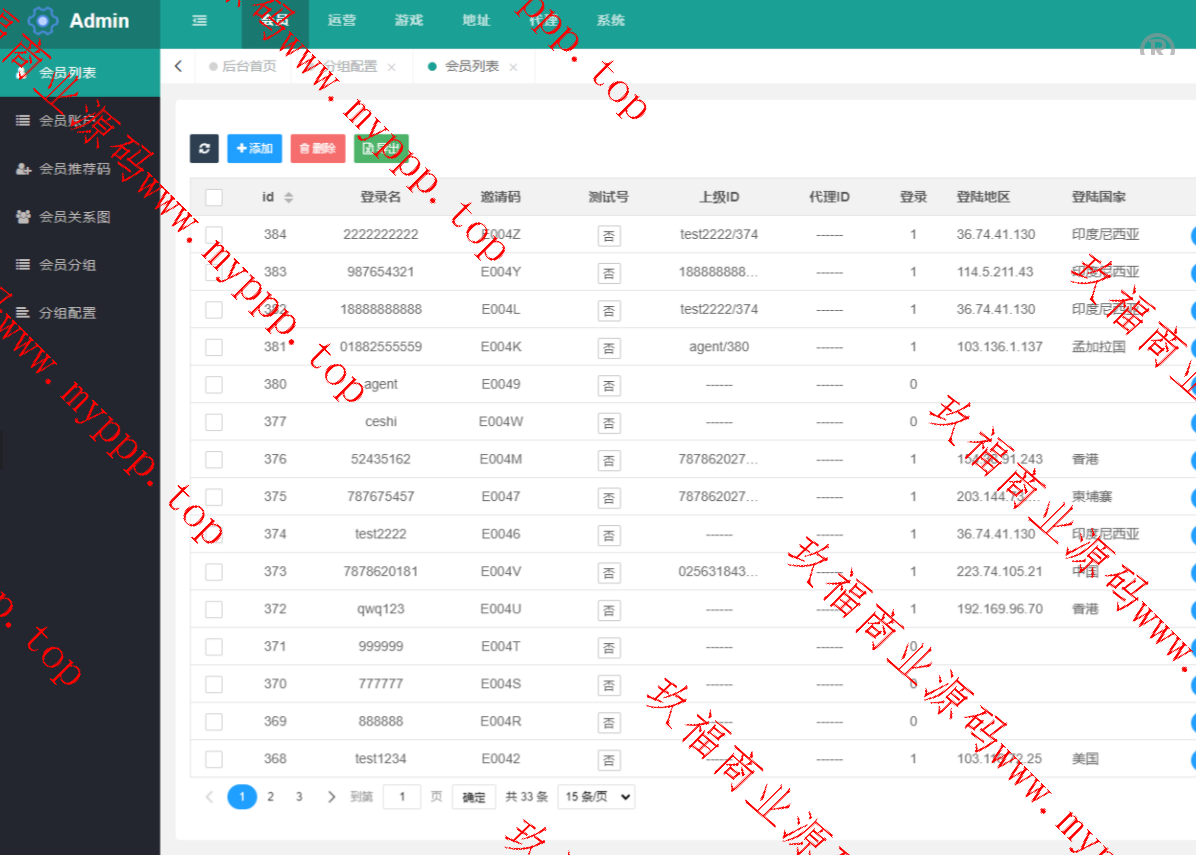Viewport: 1196px width, 855px height.
Task: Close the 会员列表 tab with its x icon
Action: click(x=513, y=67)
